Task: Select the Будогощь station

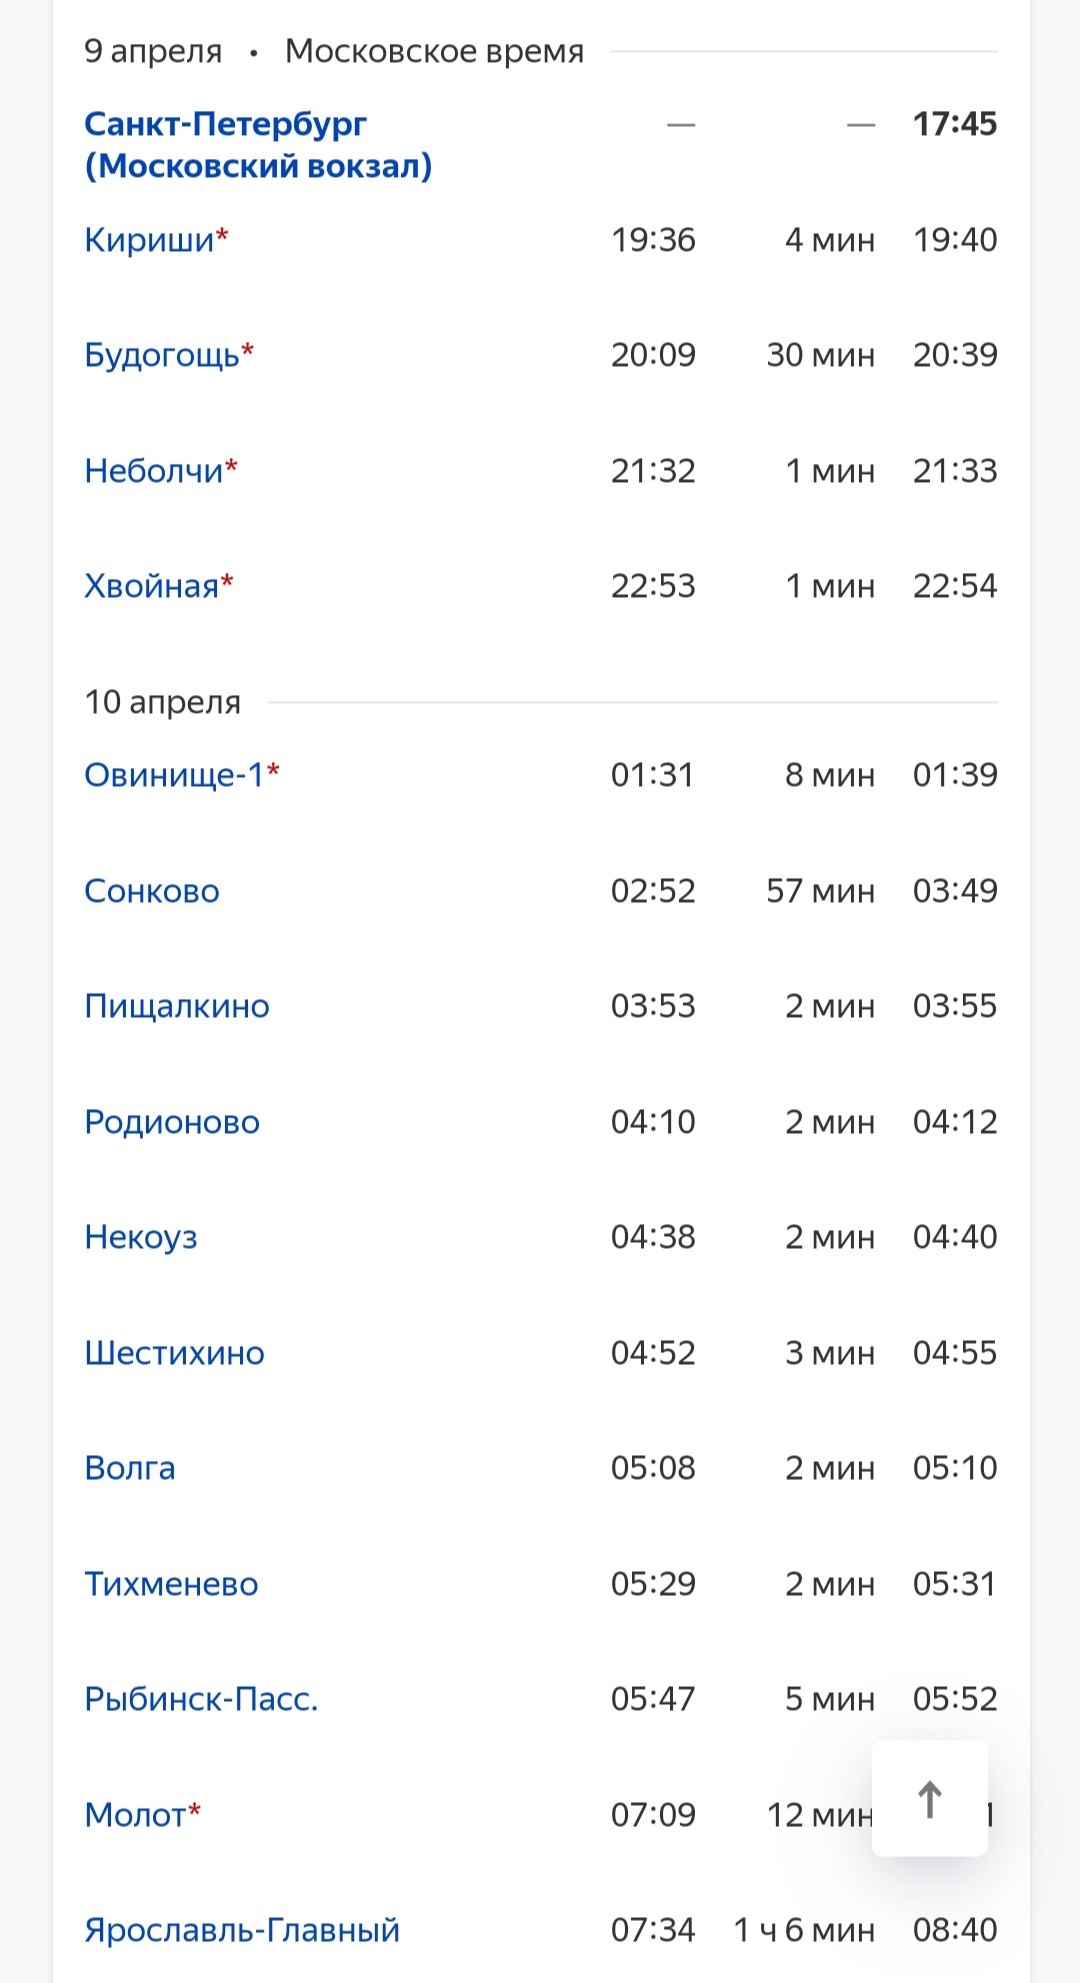Action: 162,355
